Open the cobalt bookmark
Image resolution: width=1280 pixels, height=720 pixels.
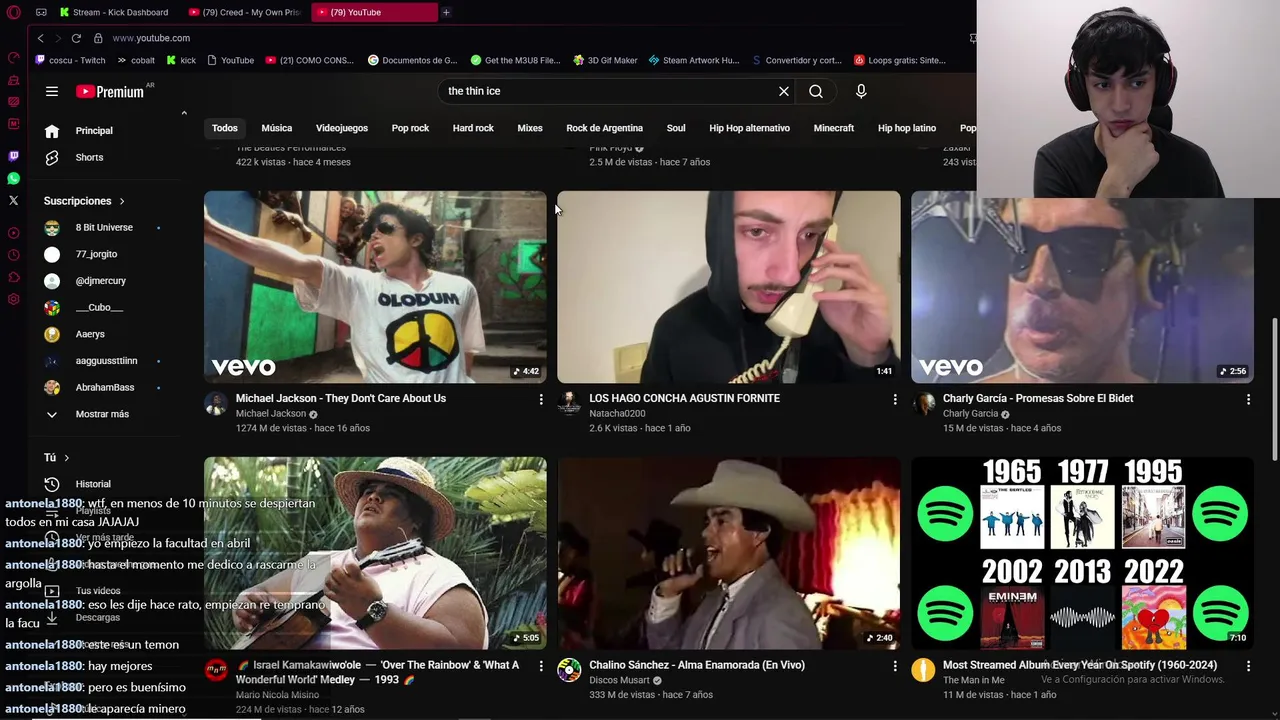click(x=136, y=60)
